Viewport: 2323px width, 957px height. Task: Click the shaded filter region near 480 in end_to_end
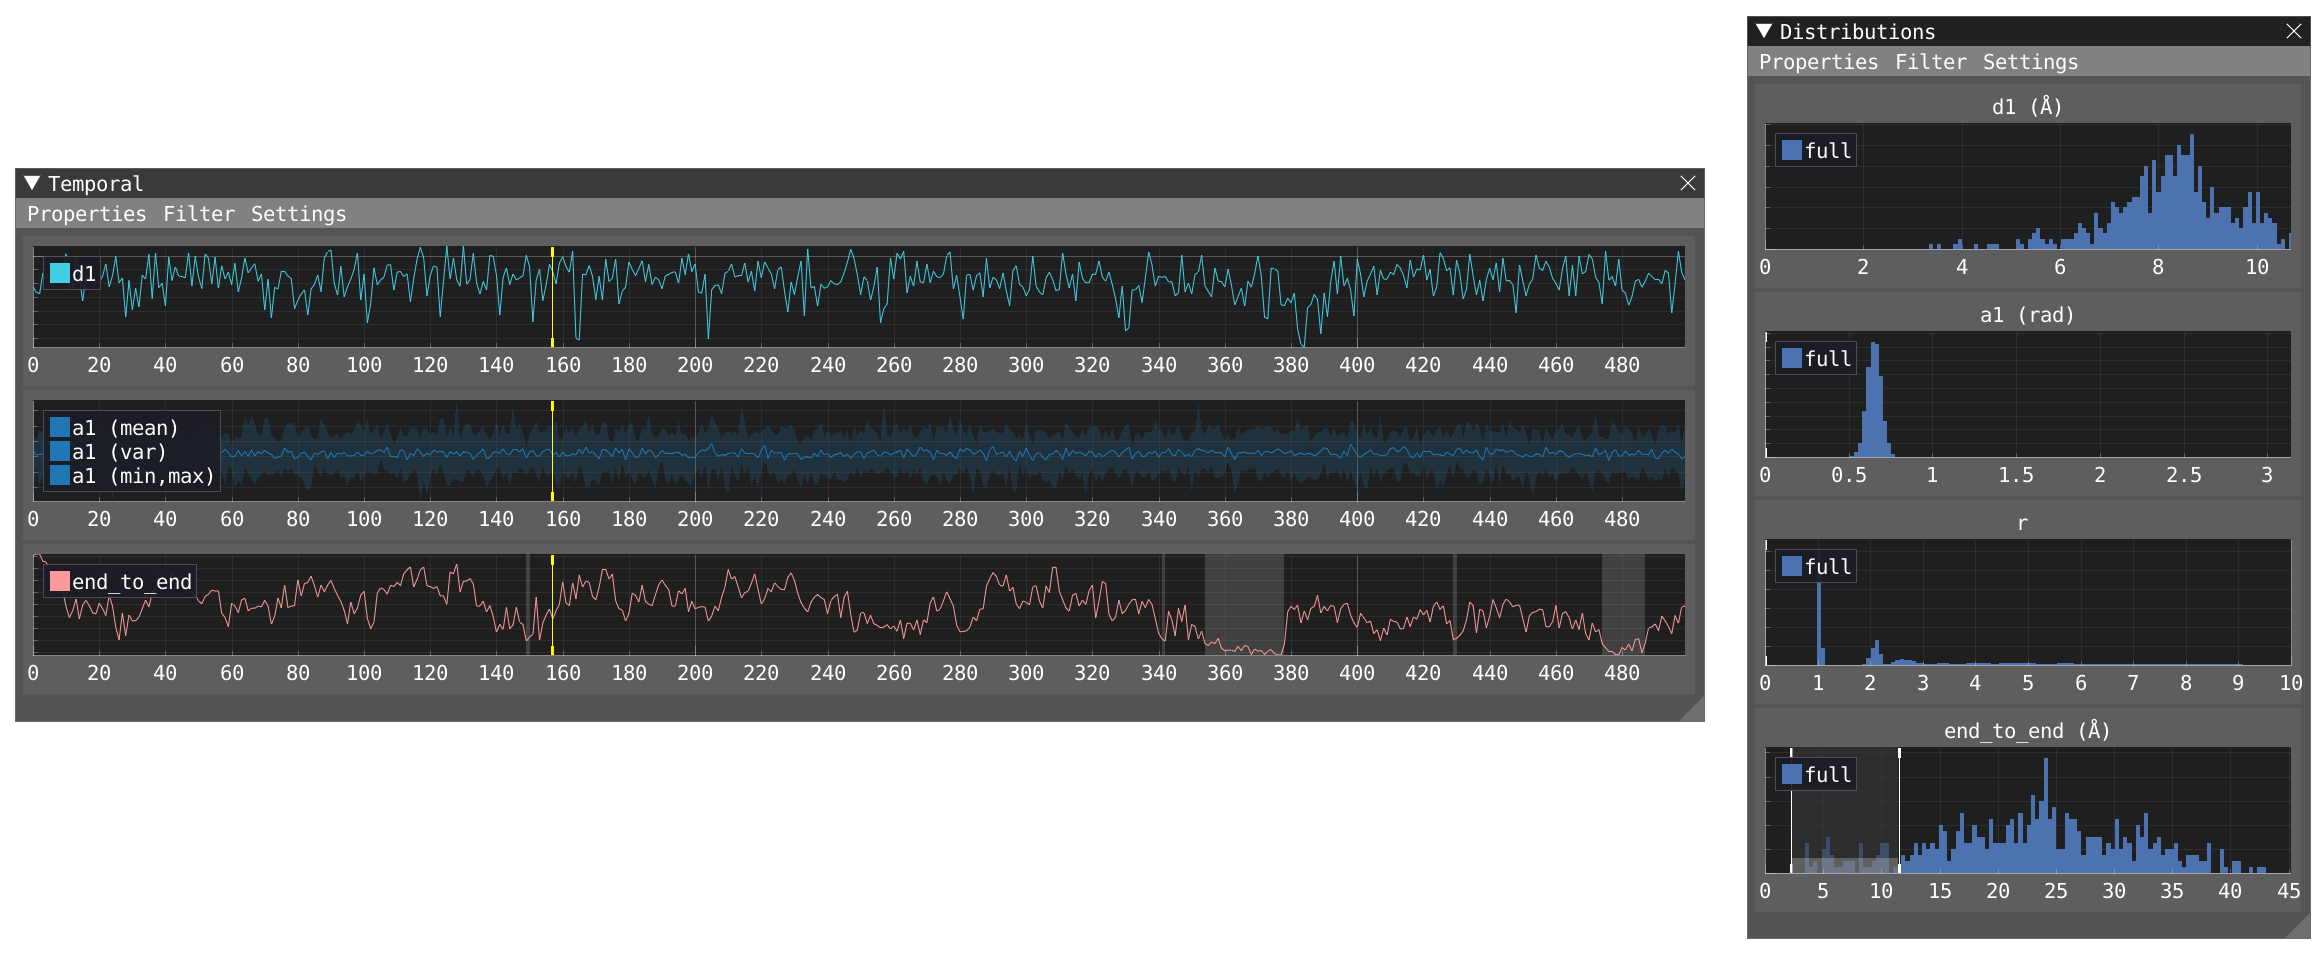(x=1623, y=605)
